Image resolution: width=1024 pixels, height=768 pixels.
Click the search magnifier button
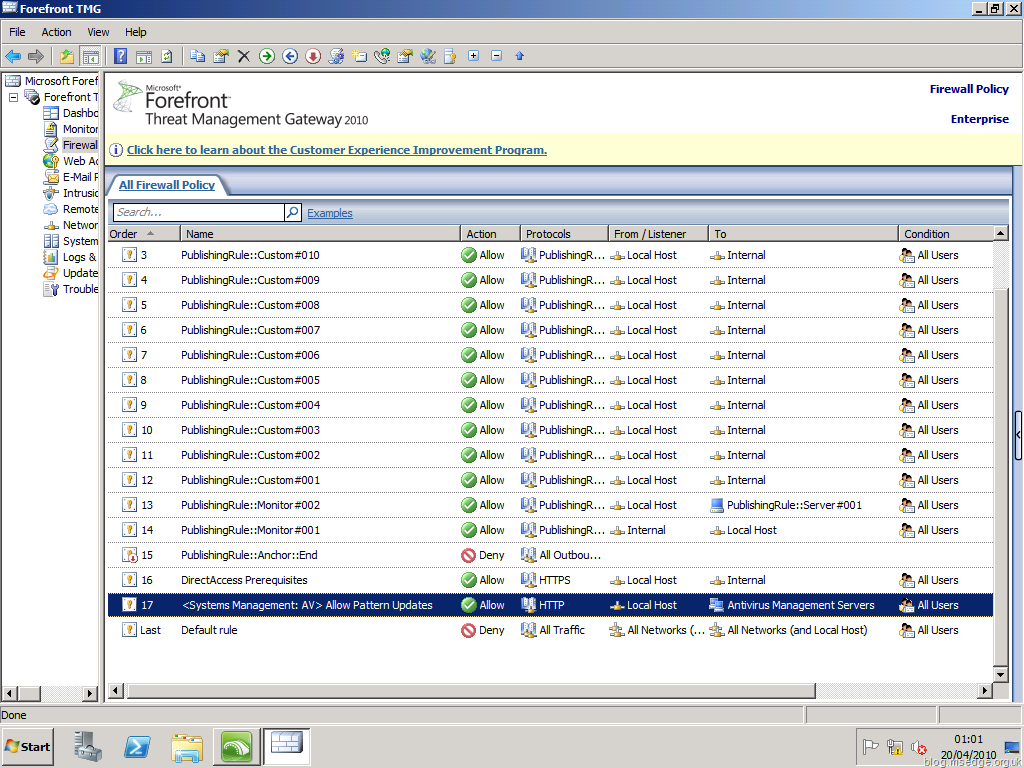point(293,212)
